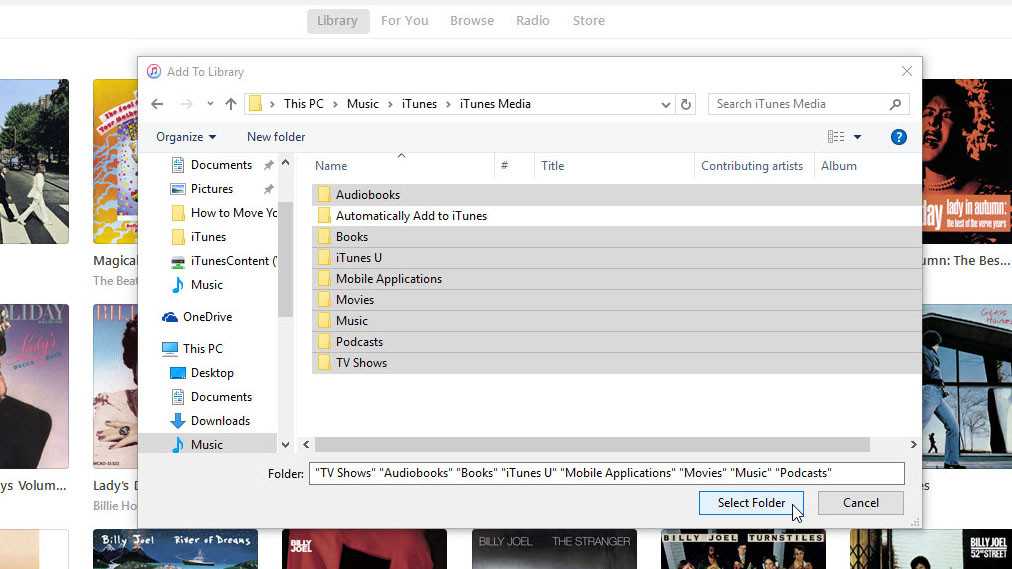Open How to Move Yo... folder in sidebar
Screen dimensions: 1012x569
[x=223, y=213]
